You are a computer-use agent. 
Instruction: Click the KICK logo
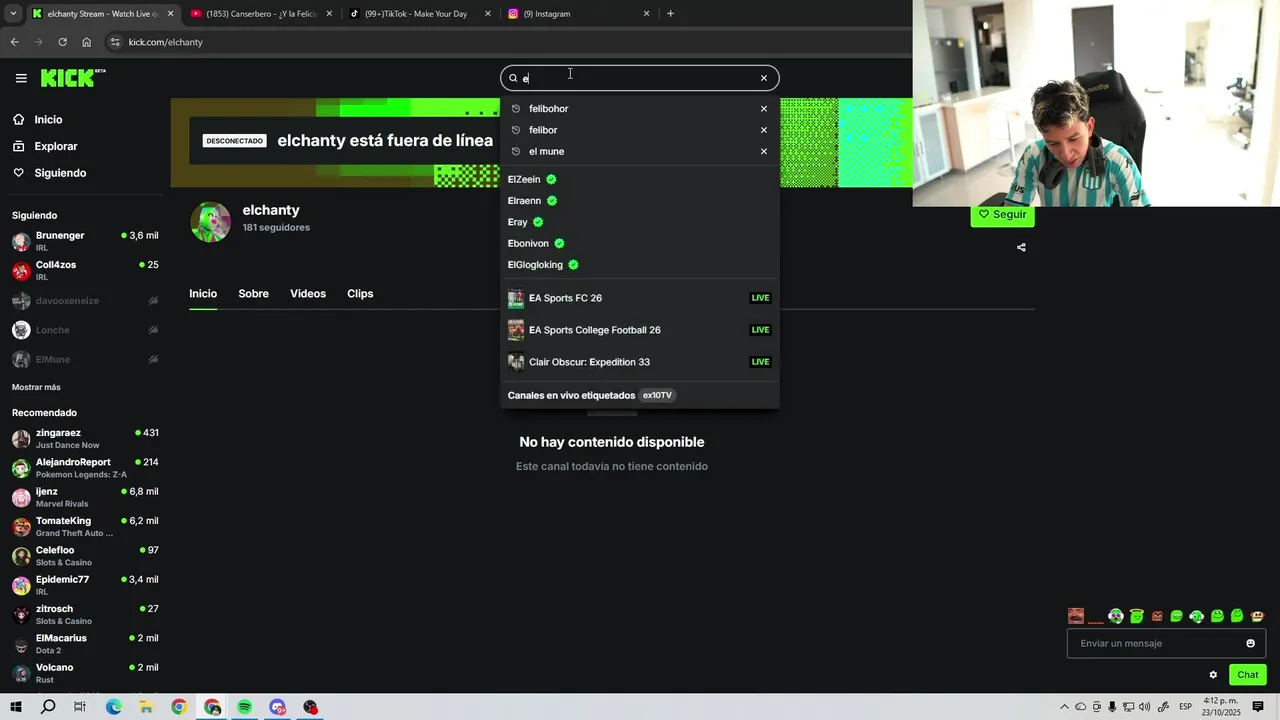72,78
